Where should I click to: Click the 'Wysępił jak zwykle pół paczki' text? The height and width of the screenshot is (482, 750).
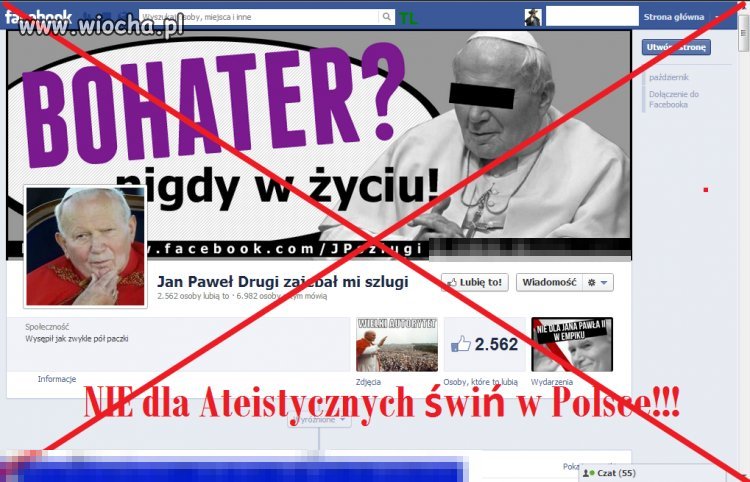pyautogui.click(x=77, y=339)
